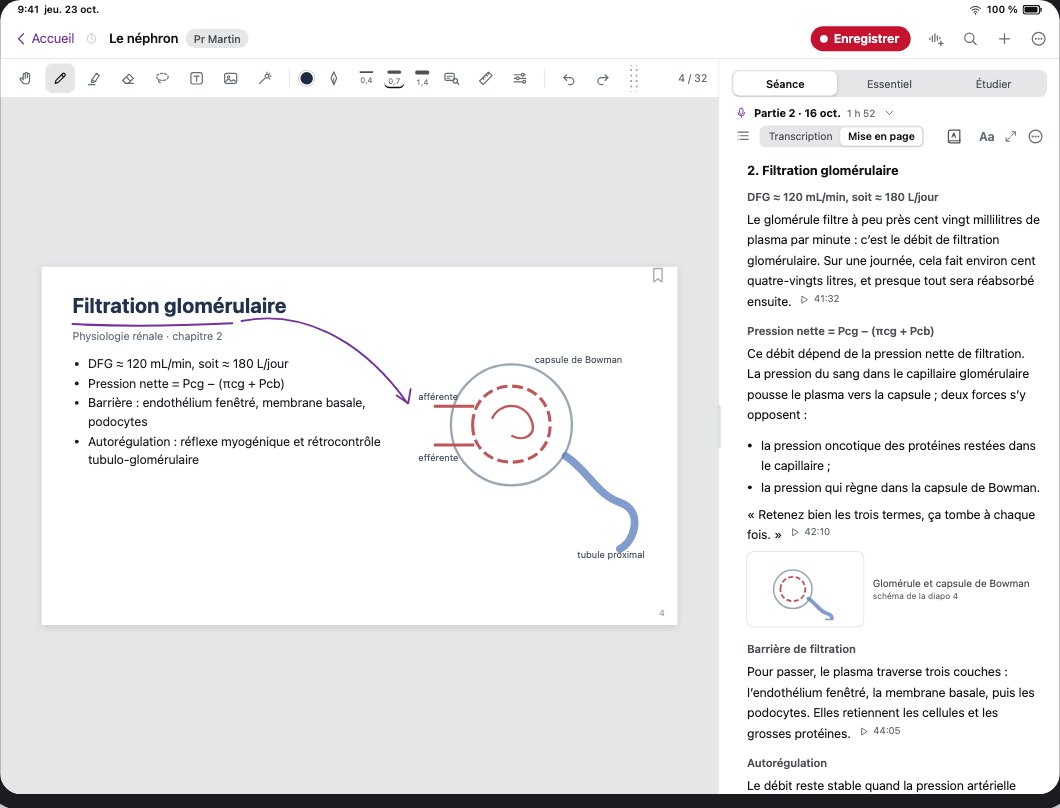Select the magic wand laser tool
Viewport: 1060px width, 808px height.
tap(265, 78)
